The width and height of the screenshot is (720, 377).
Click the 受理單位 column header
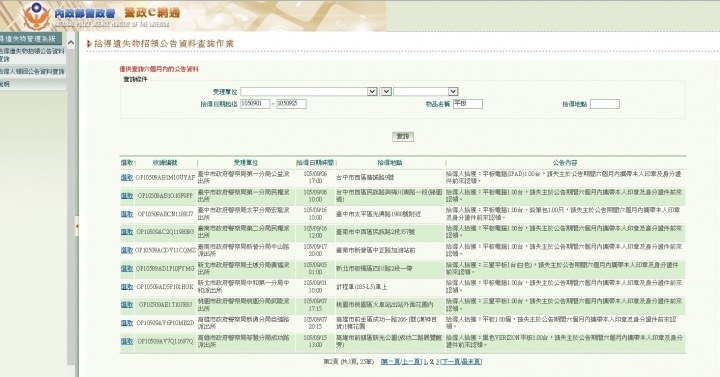click(x=246, y=163)
